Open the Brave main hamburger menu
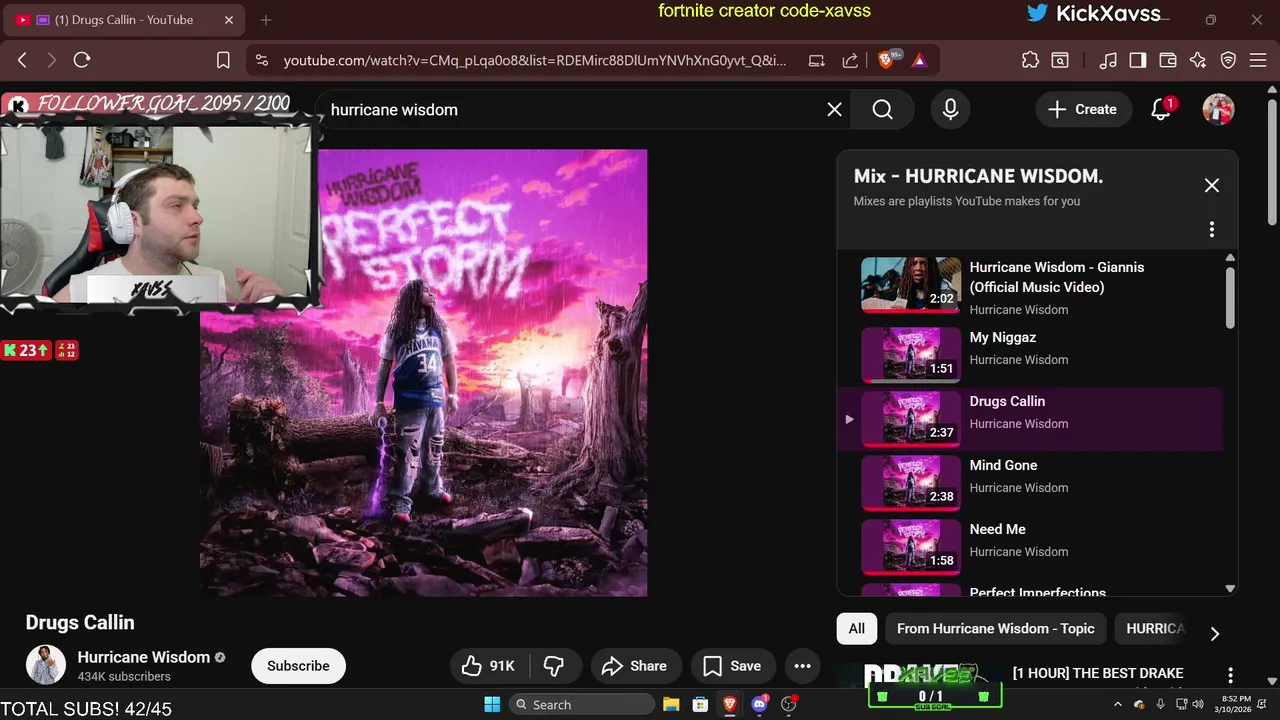 (x=1258, y=60)
